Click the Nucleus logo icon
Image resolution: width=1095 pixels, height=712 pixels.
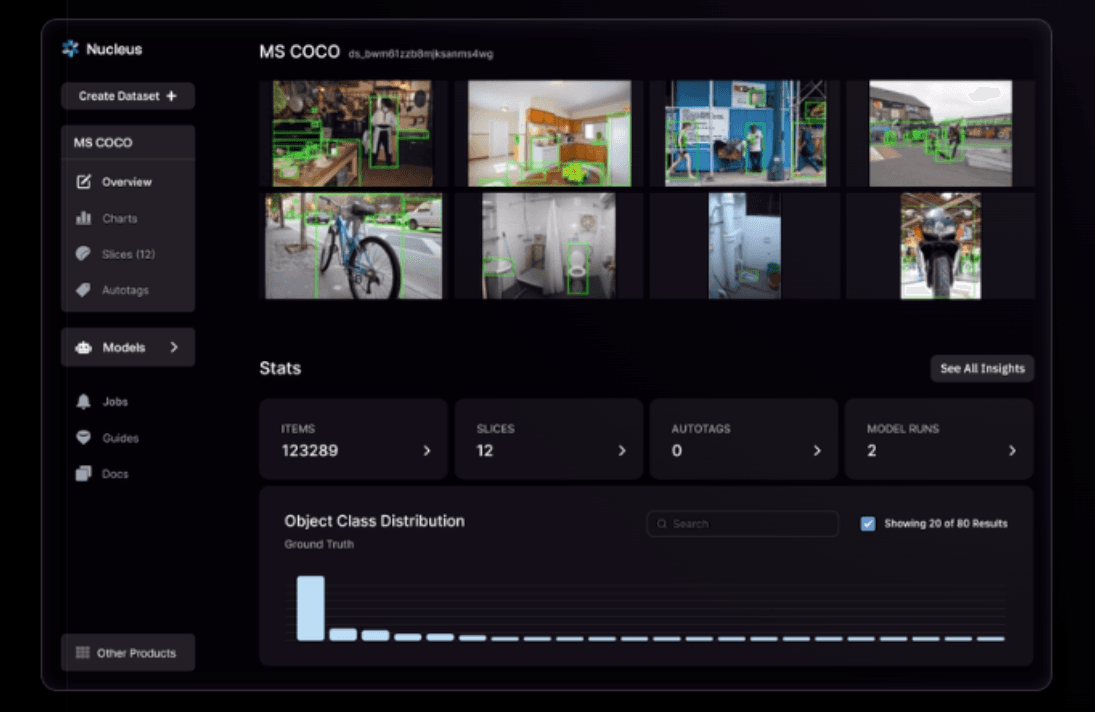point(70,48)
